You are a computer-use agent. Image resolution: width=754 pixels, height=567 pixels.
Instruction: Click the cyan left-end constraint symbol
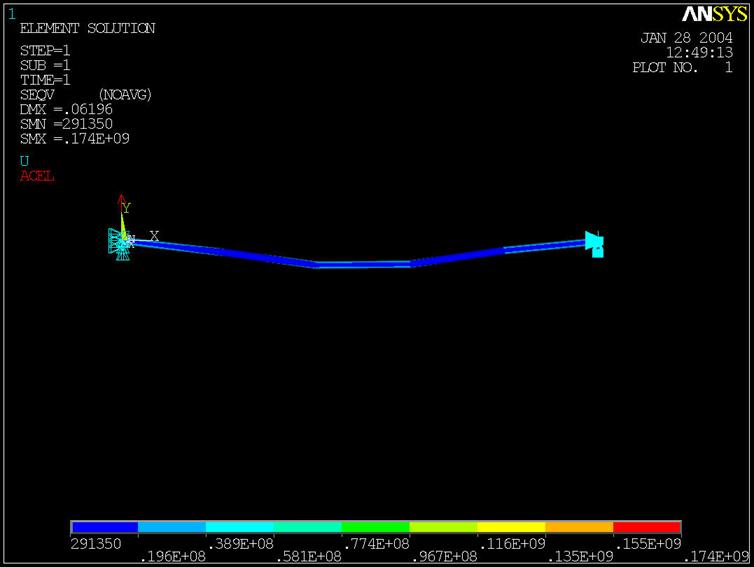tap(119, 244)
